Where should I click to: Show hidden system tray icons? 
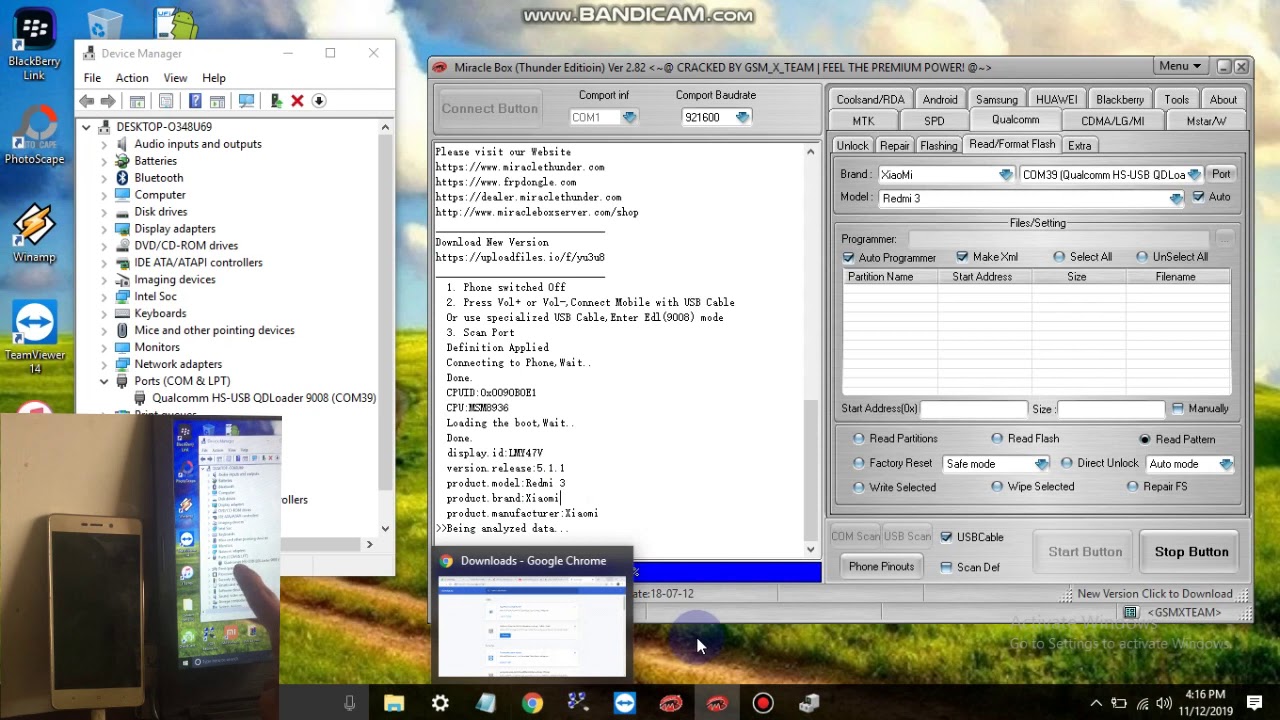pyautogui.click(x=1096, y=704)
